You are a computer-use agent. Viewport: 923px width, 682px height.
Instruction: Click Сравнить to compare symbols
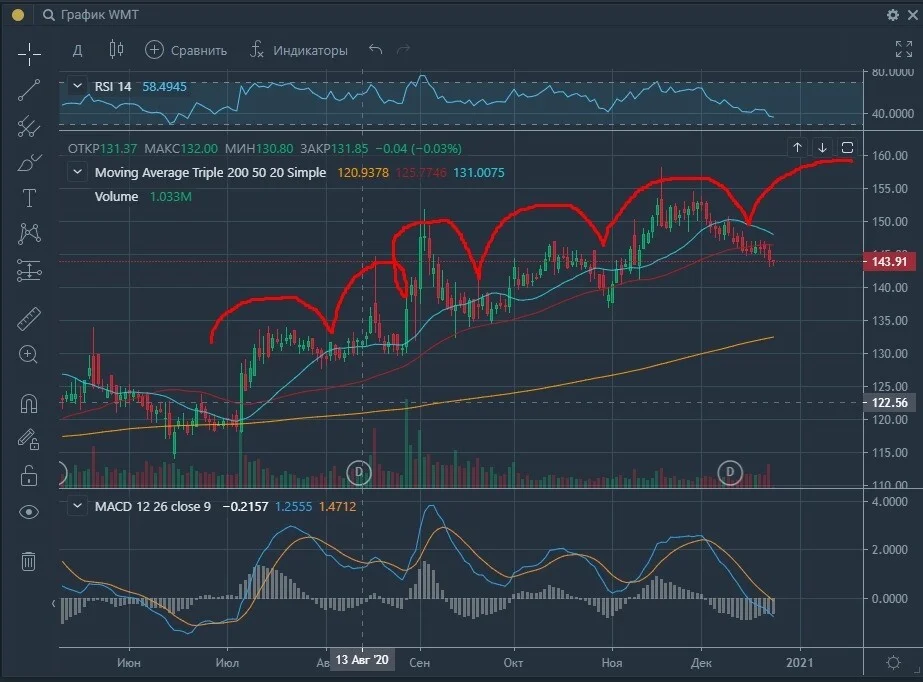pyautogui.click(x=185, y=50)
